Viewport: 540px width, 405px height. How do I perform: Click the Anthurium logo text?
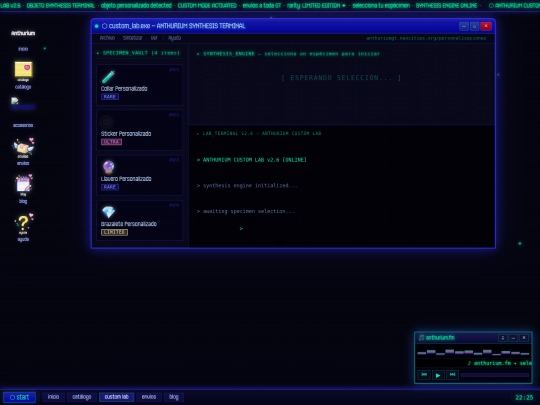[x=23, y=33]
